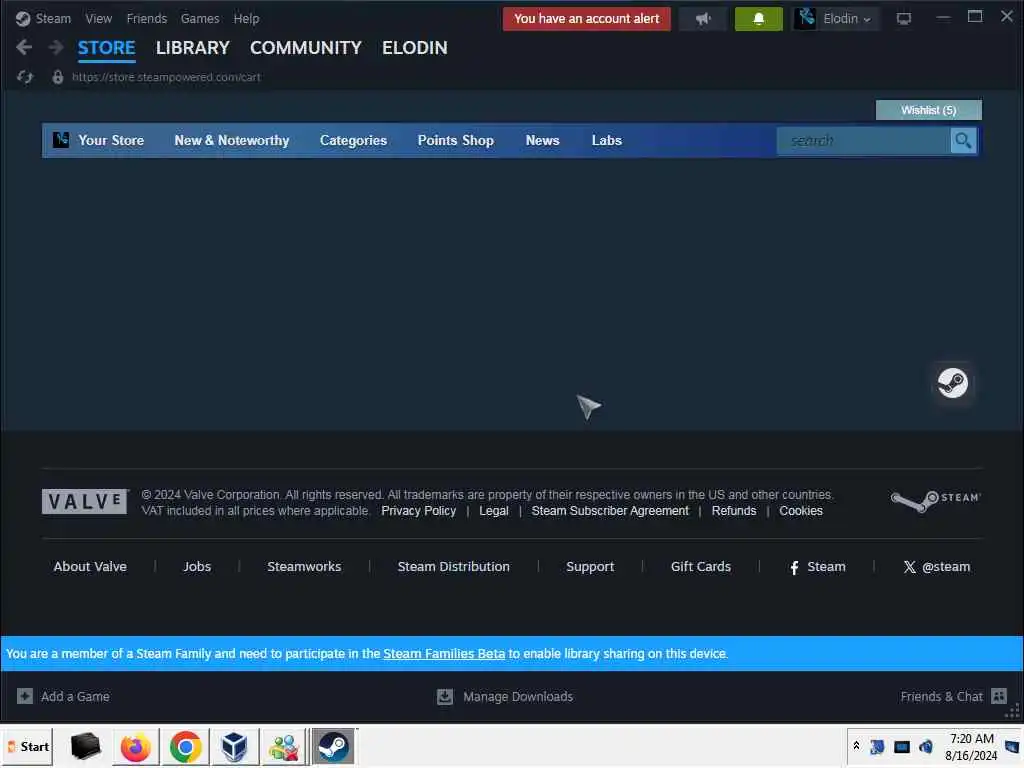Open the Games menu

coord(200,18)
